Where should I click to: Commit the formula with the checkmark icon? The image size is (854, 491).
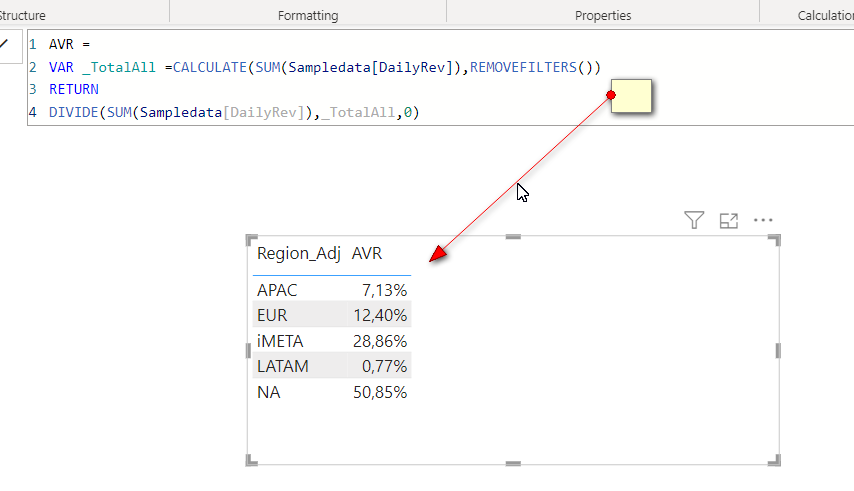pyautogui.click(x=5, y=44)
